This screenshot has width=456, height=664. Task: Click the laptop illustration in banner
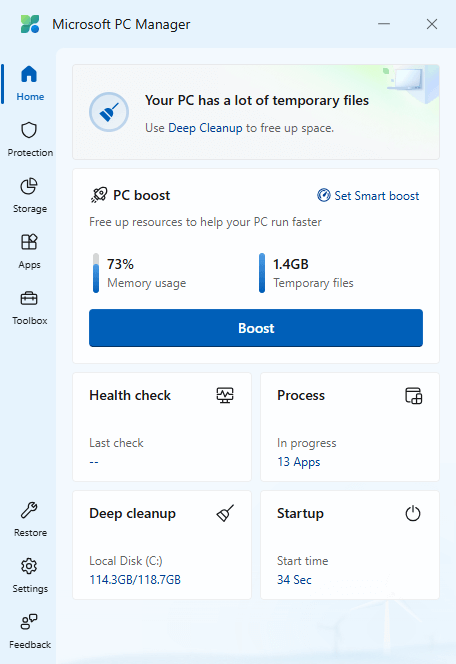(x=407, y=79)
